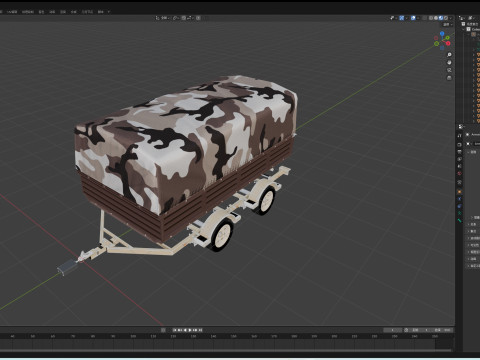
Task: Toggle viewport overlays button
Action: (413, 18)
